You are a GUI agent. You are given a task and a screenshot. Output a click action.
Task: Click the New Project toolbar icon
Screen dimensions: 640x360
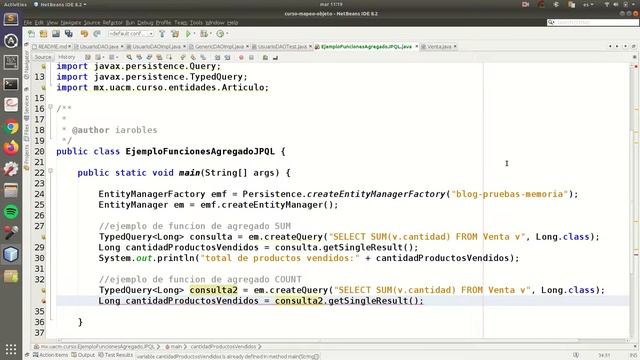click(x=44, y=34)
